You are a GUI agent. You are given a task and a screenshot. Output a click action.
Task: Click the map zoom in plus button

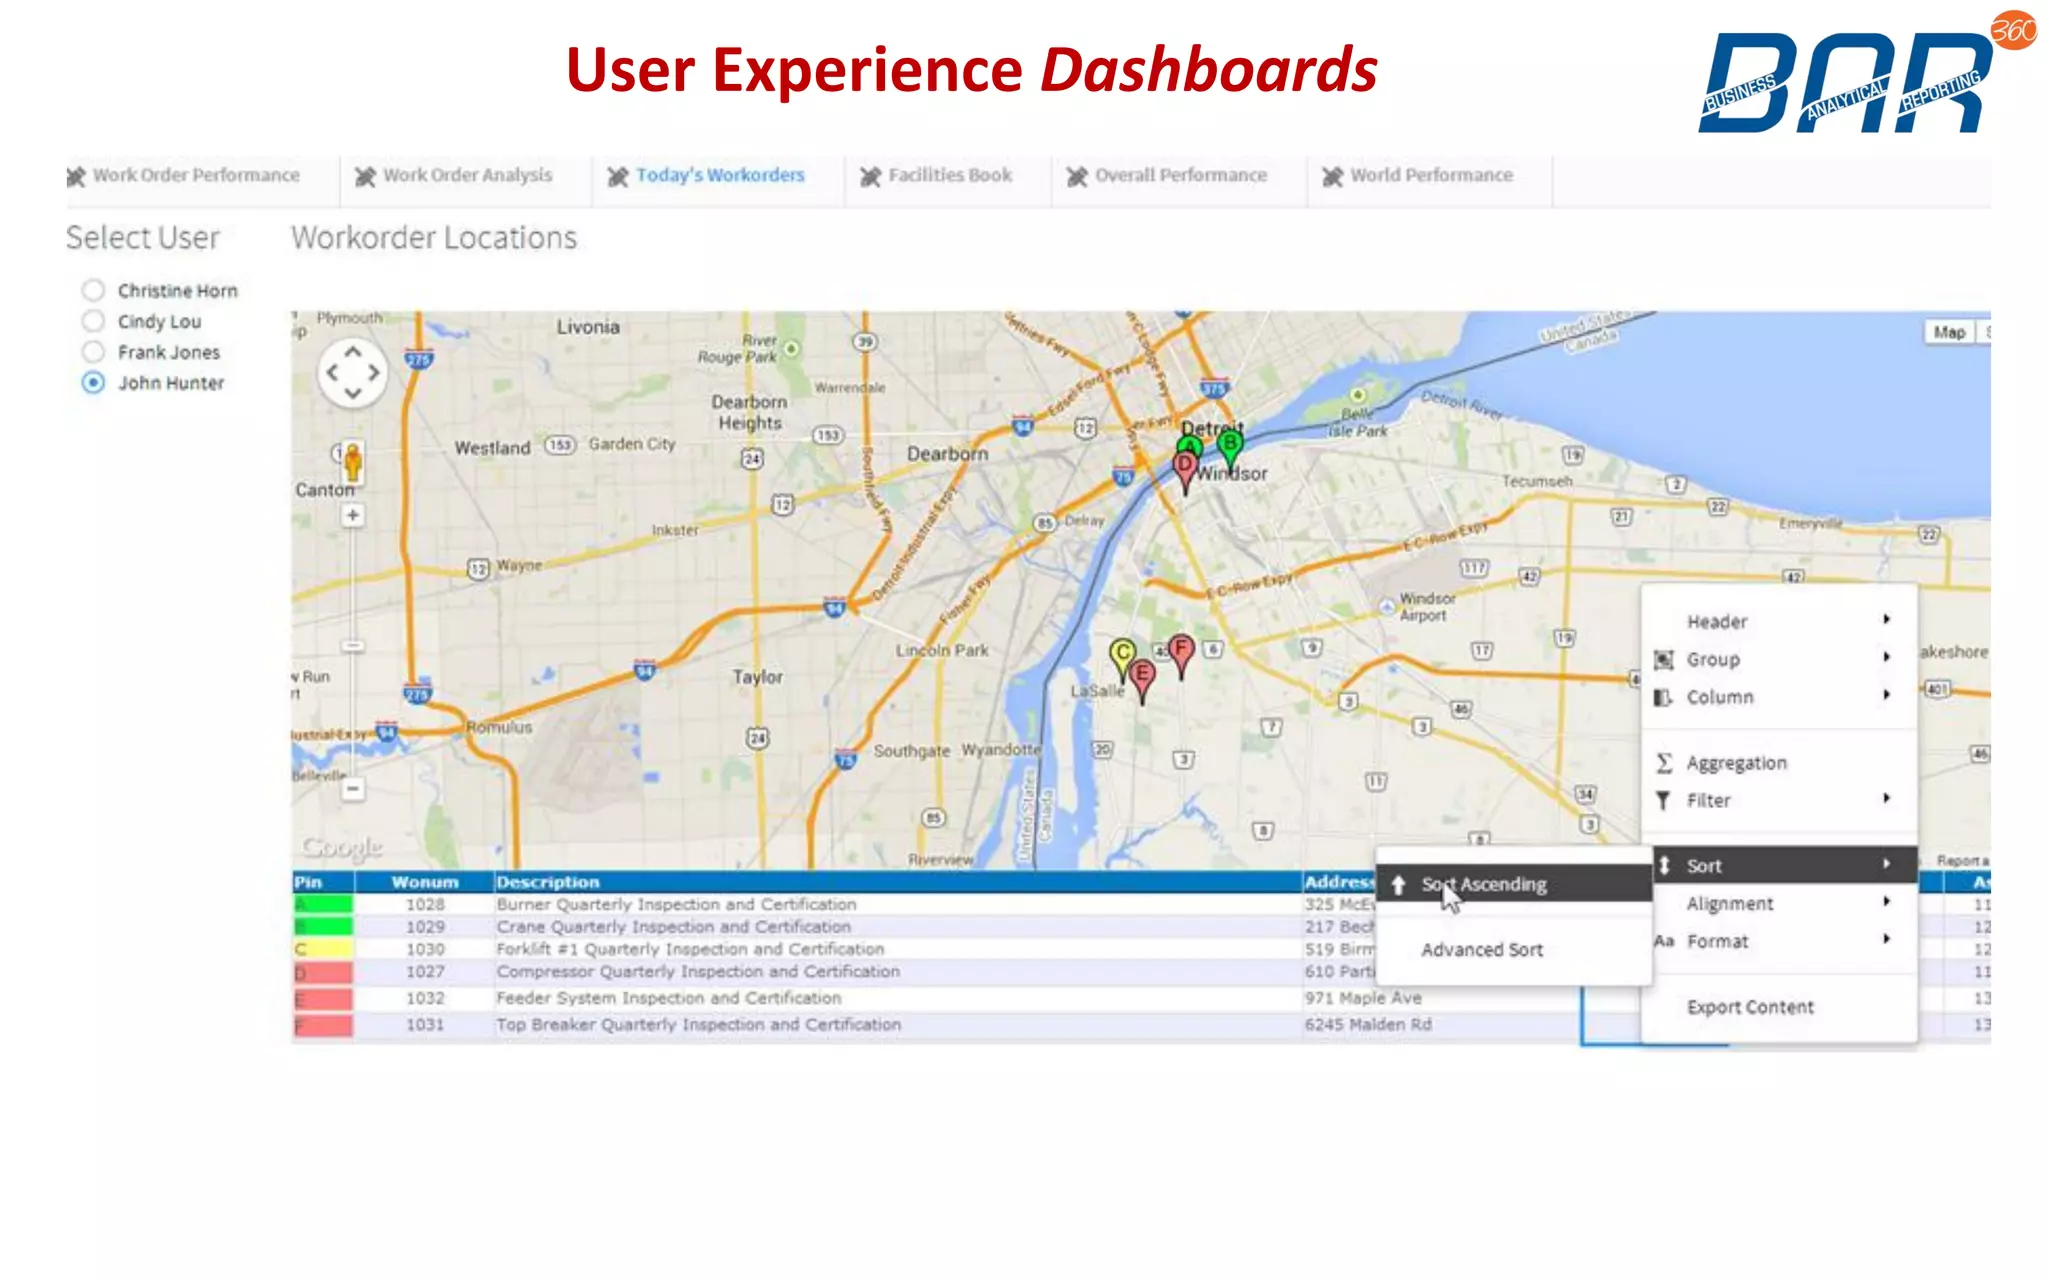(352, 515)
